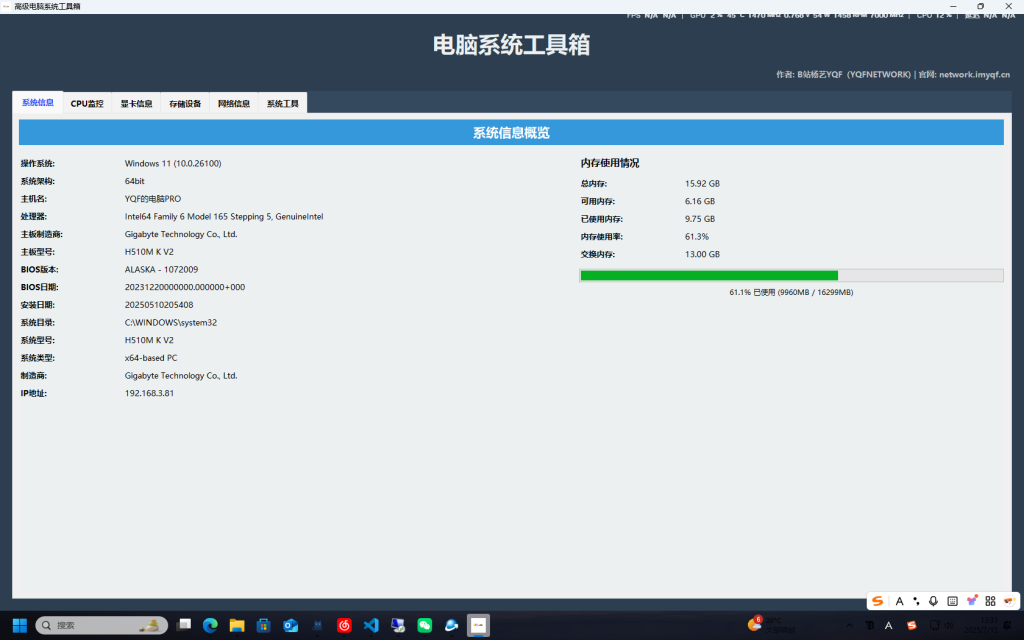Select the 存储设备 tab
The image size is (1024, 640).
click(x=185, y=103)
